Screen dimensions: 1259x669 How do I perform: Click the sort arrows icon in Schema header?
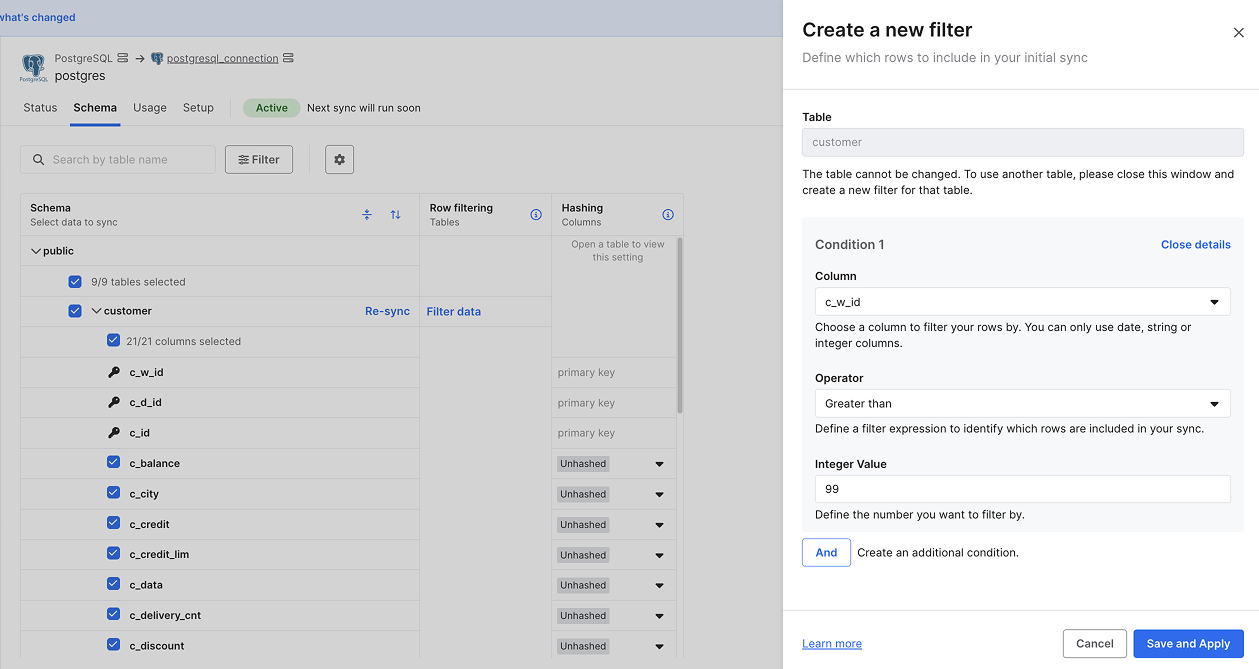tap(395, 215)
